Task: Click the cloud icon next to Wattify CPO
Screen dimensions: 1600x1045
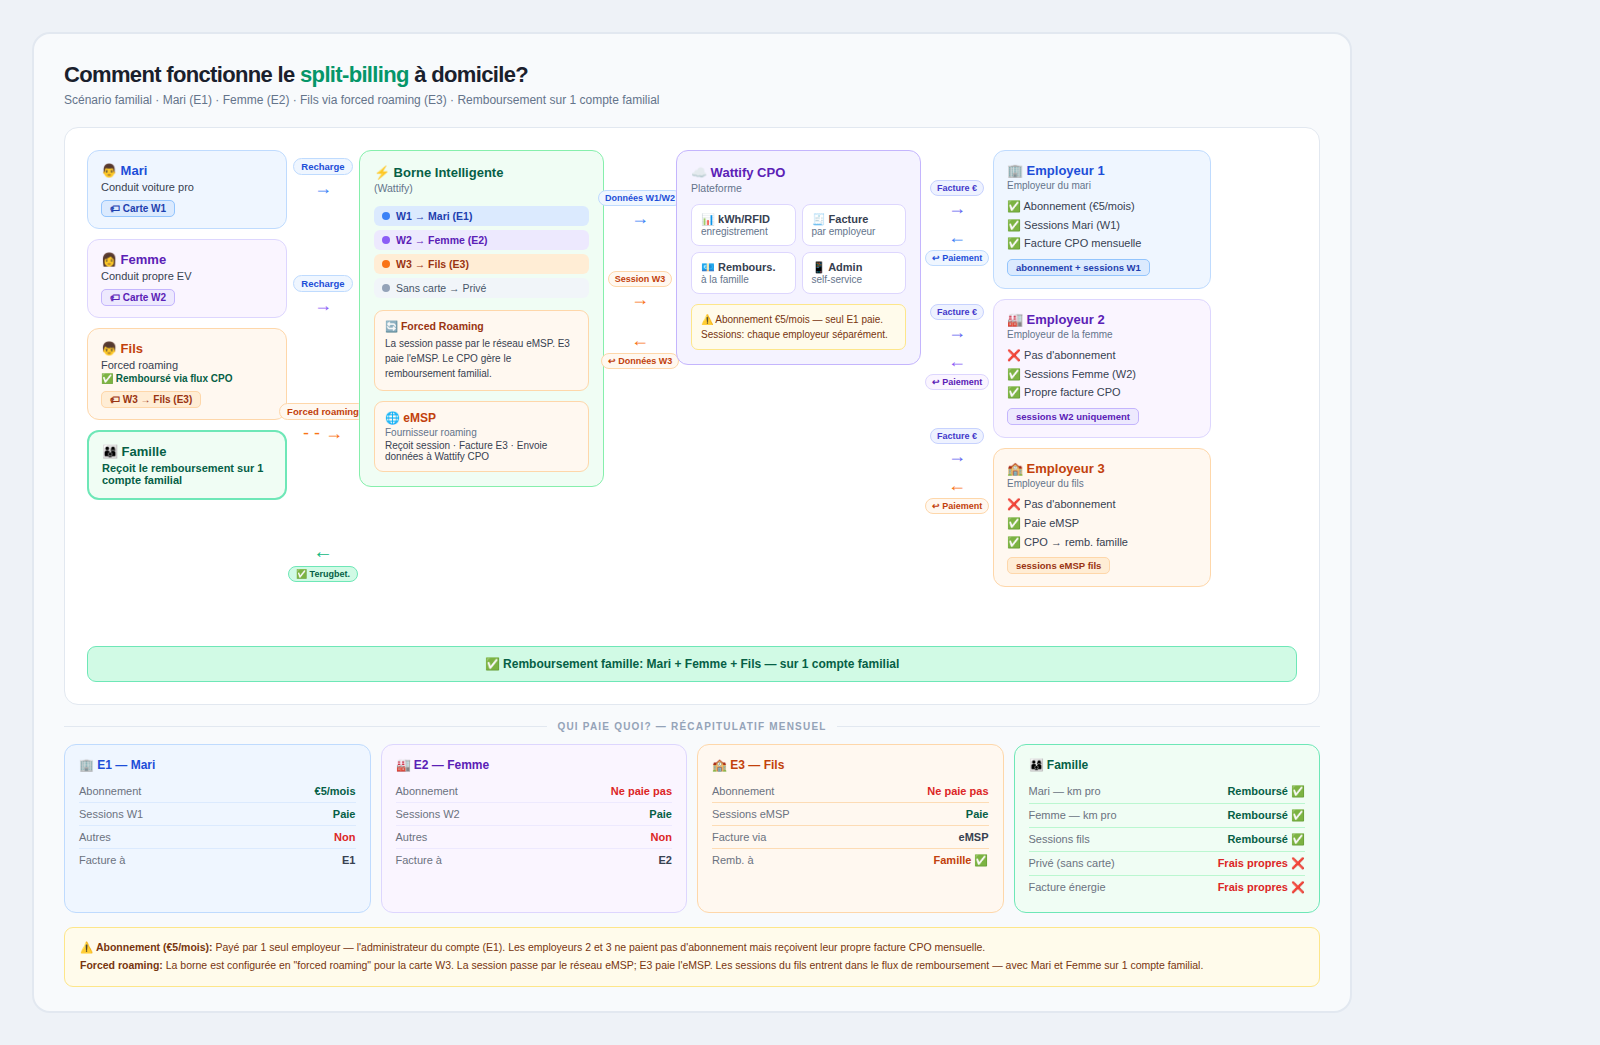Action: point(699,173)
